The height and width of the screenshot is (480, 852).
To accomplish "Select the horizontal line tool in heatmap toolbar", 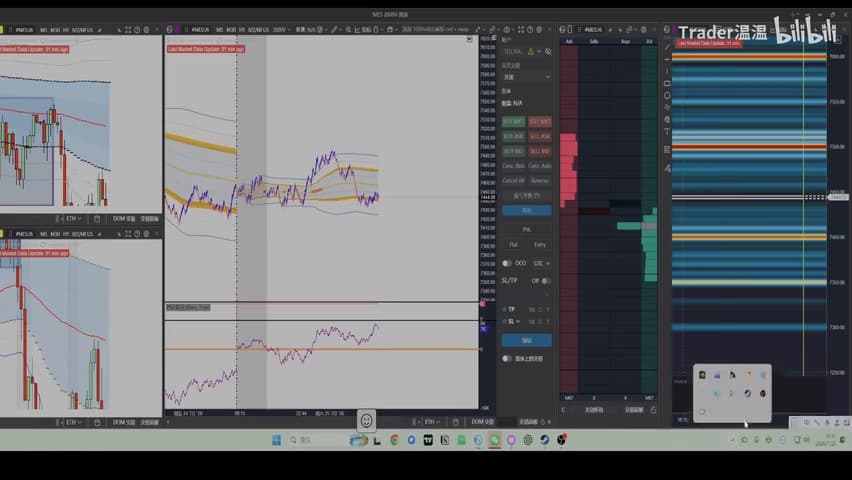I will point(667,60).
